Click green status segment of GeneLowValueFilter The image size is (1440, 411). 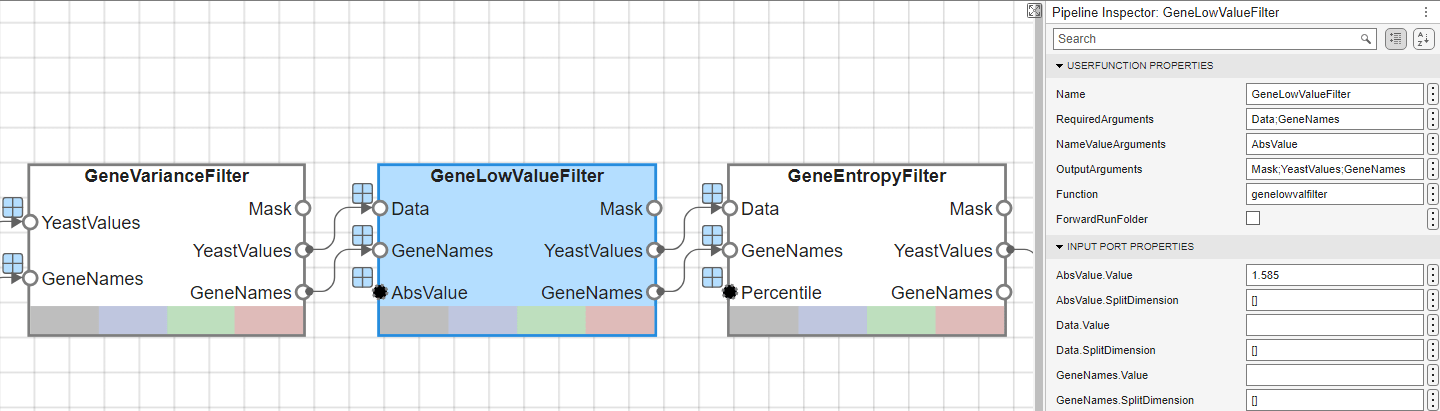pyautogui.click(x=551, y=320)
